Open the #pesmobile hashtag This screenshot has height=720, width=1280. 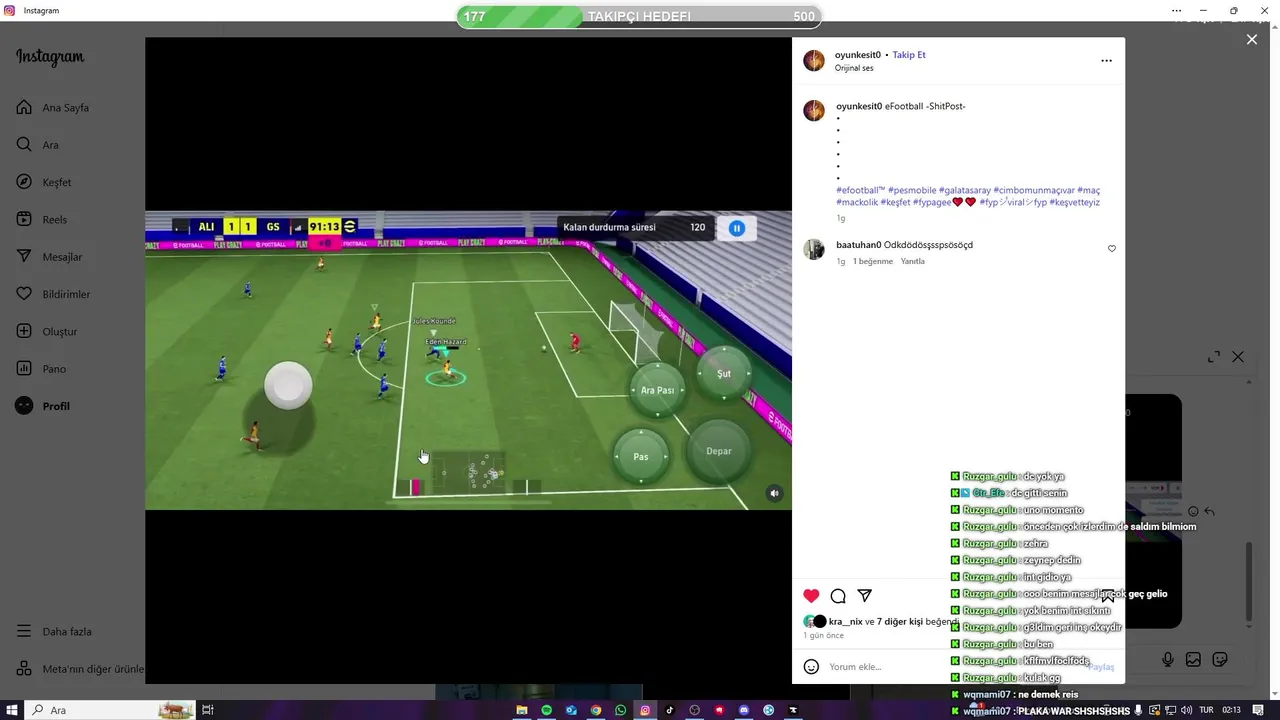[912, 190]
